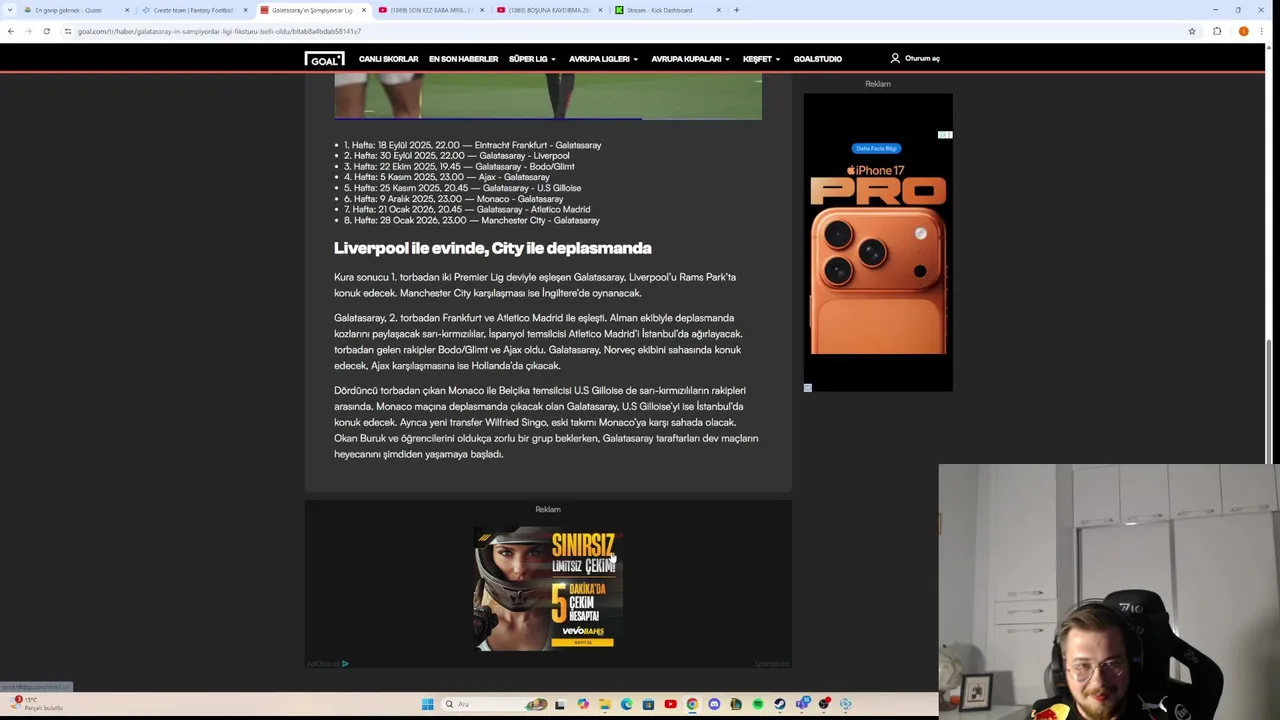1280x720 pixels.
Task: Reload the page with the refresh icon
Action: click(46, 31)
